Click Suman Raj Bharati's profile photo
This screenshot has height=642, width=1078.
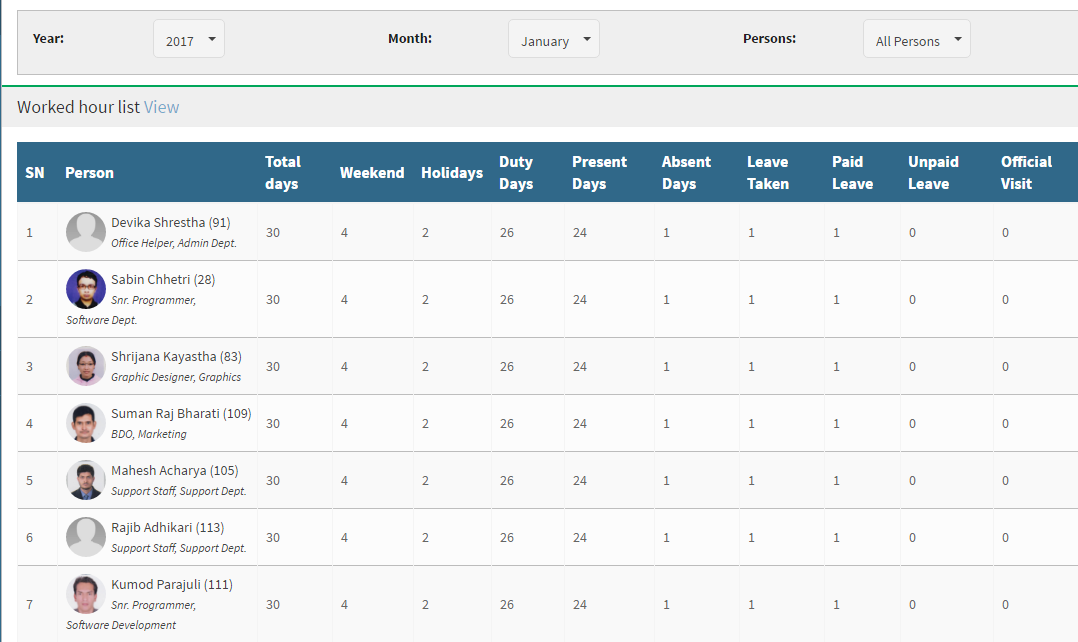(86, 423)
